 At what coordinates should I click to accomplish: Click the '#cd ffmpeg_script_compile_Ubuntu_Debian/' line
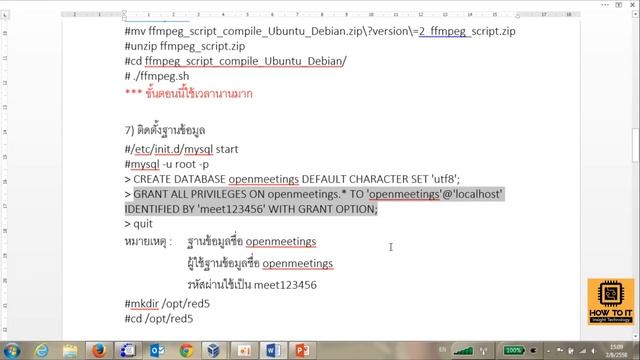coord(236,61)
